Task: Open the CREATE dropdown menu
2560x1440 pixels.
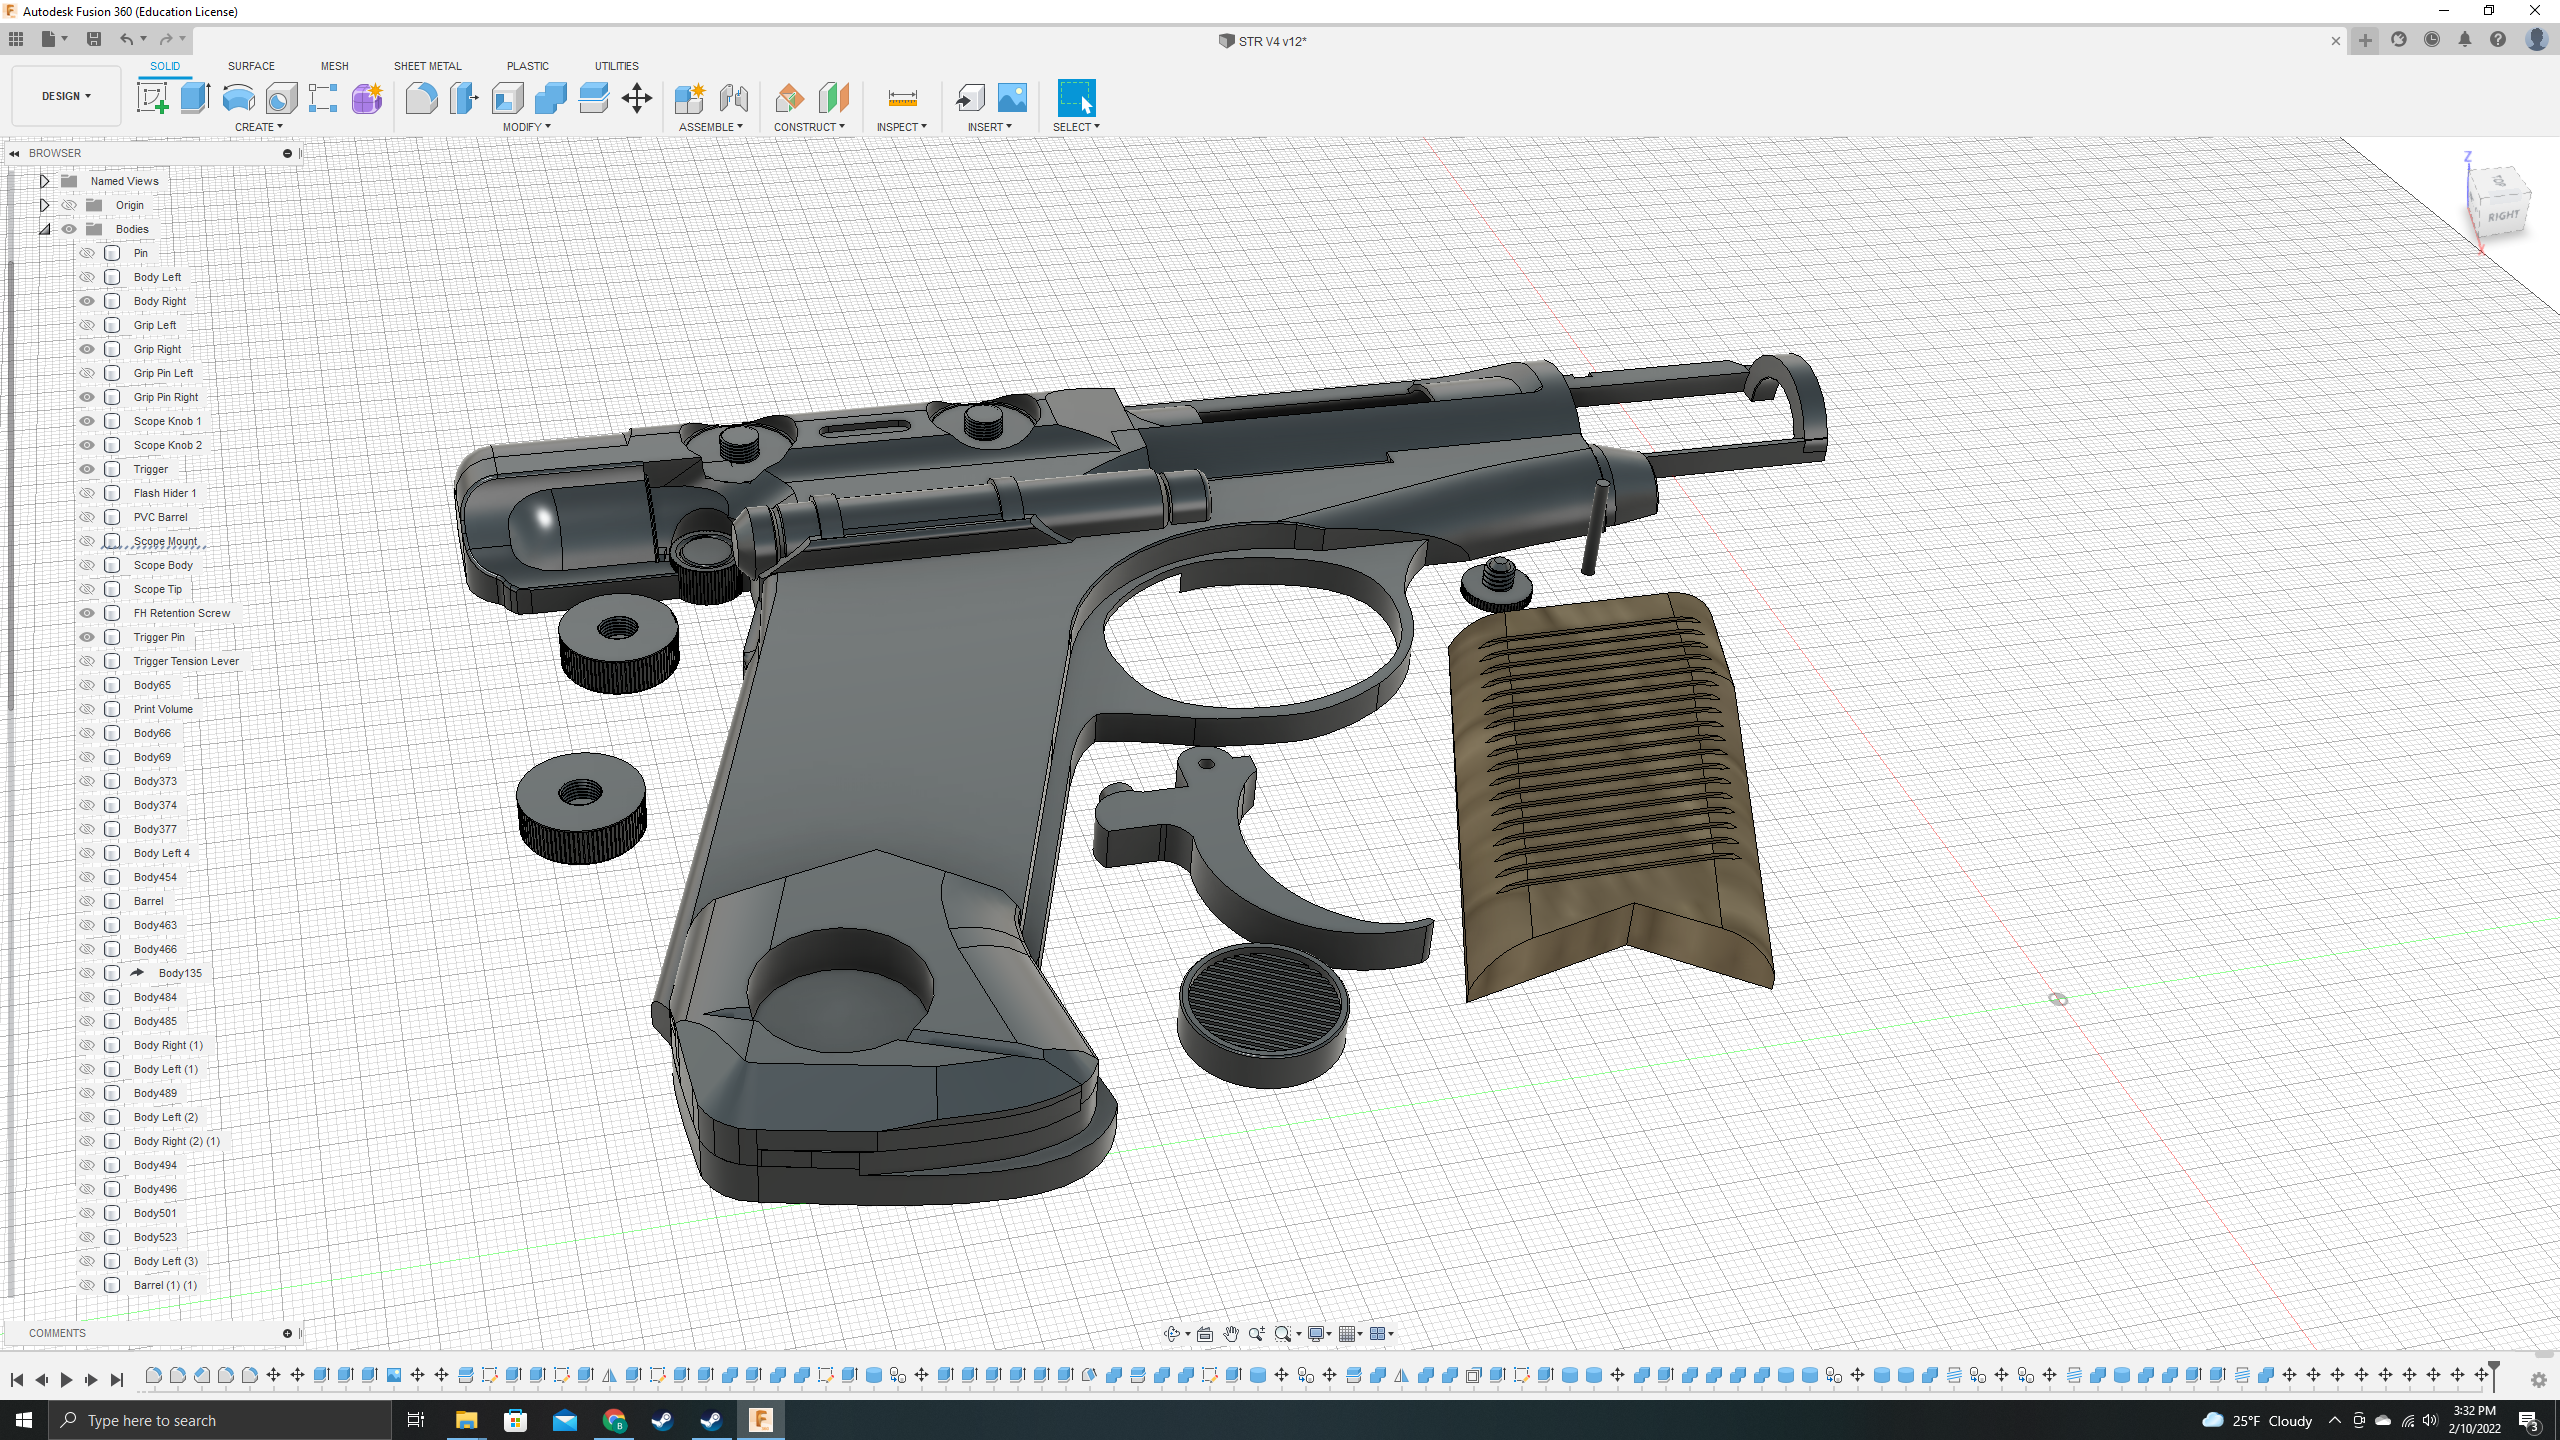Action: click(x=258, y=127)
